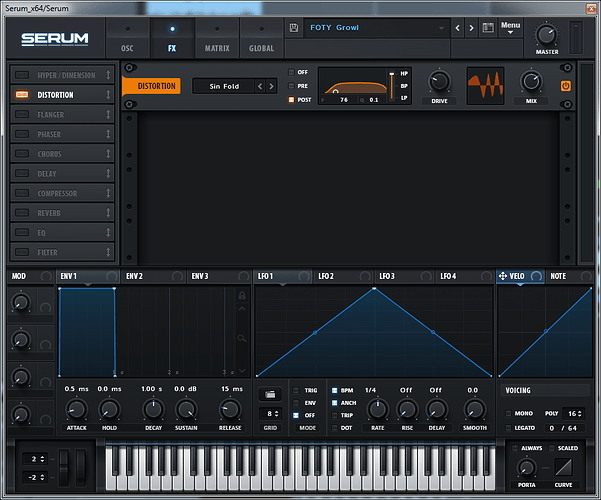Open the Sin Fold distortion type dropdown
Image resolution: width=601 pixels, height=500 pixels.
click(x=223, y=86)
